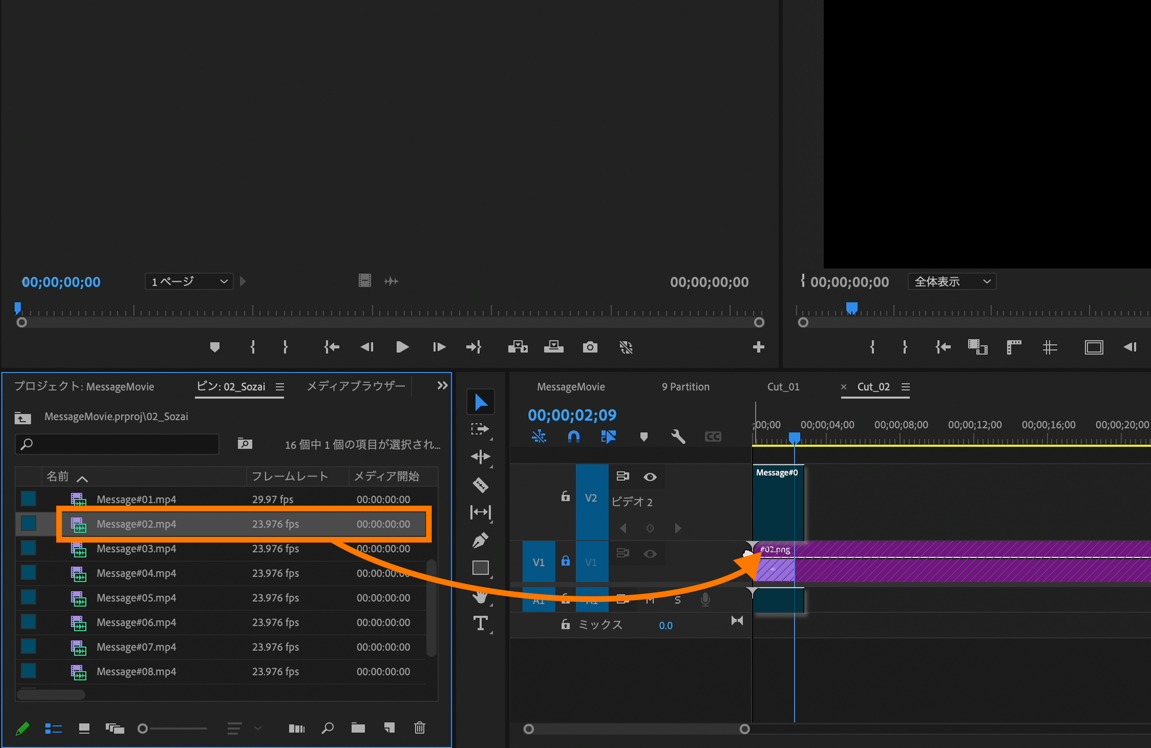Select the Type tool
The height and width of the screenshot is (748, 1151).
pyautogui.click(x=481, y=624)
